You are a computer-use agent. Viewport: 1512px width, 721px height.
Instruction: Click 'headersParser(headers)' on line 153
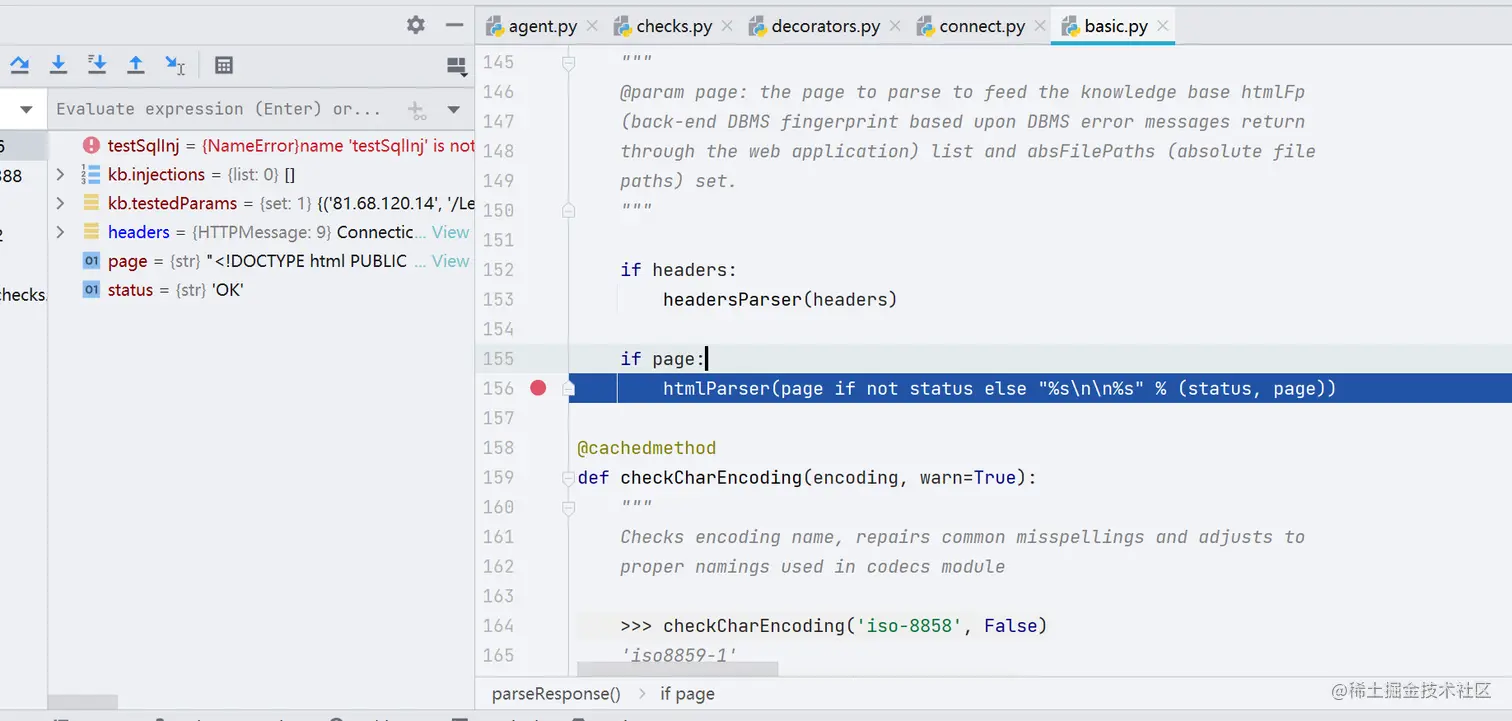pyautogui.click(x=780, y=299)
